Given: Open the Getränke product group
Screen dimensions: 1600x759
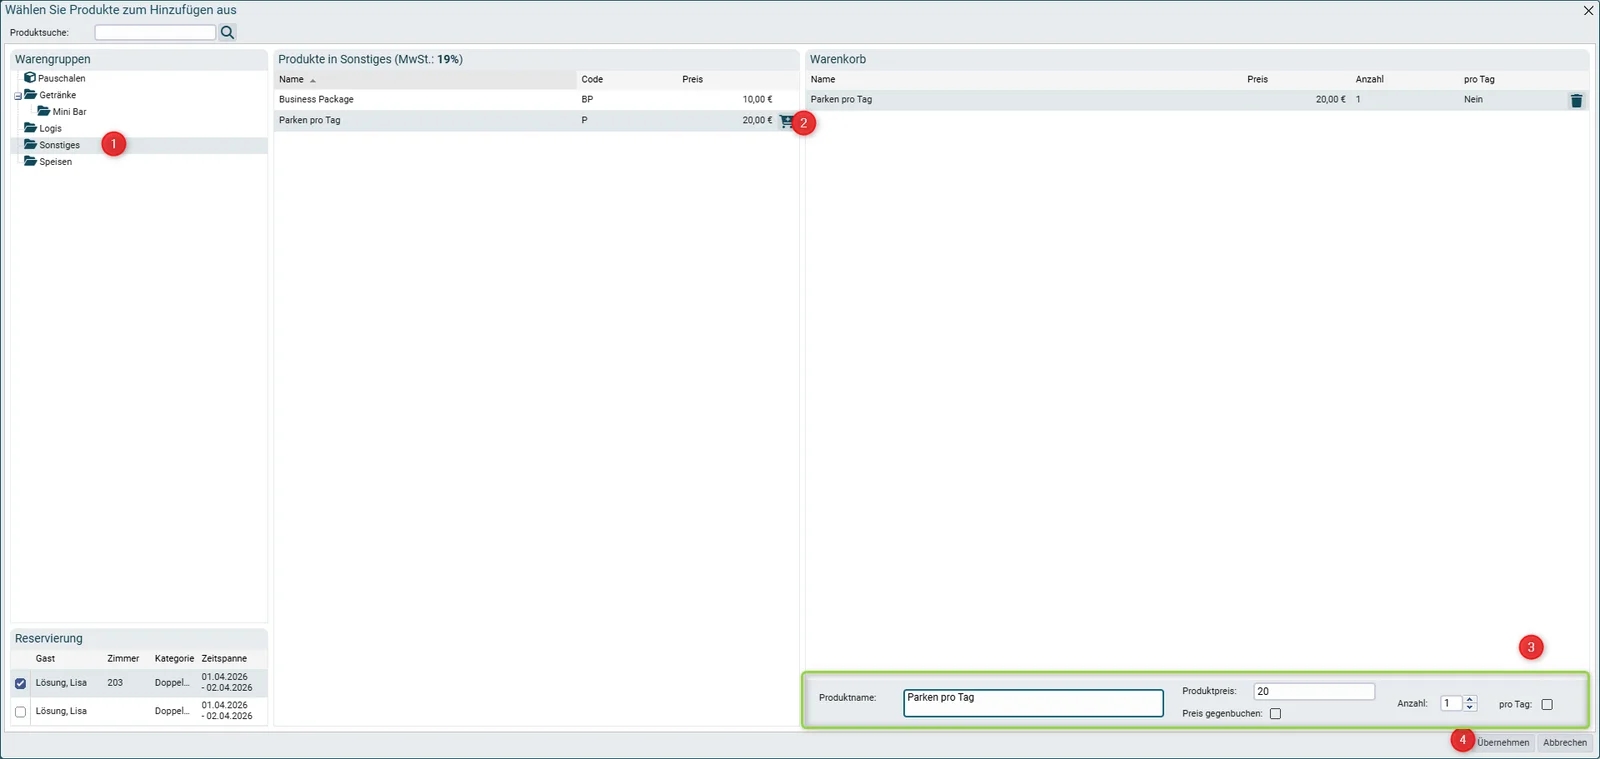Looking at the screenshot, I should coord(58,95).
